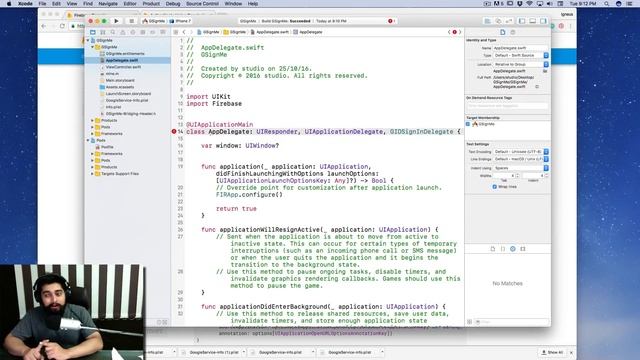Viewport: 640px width, 360px height.
Task: Open the Text Encoding dropdown
Action: (521, 151)
